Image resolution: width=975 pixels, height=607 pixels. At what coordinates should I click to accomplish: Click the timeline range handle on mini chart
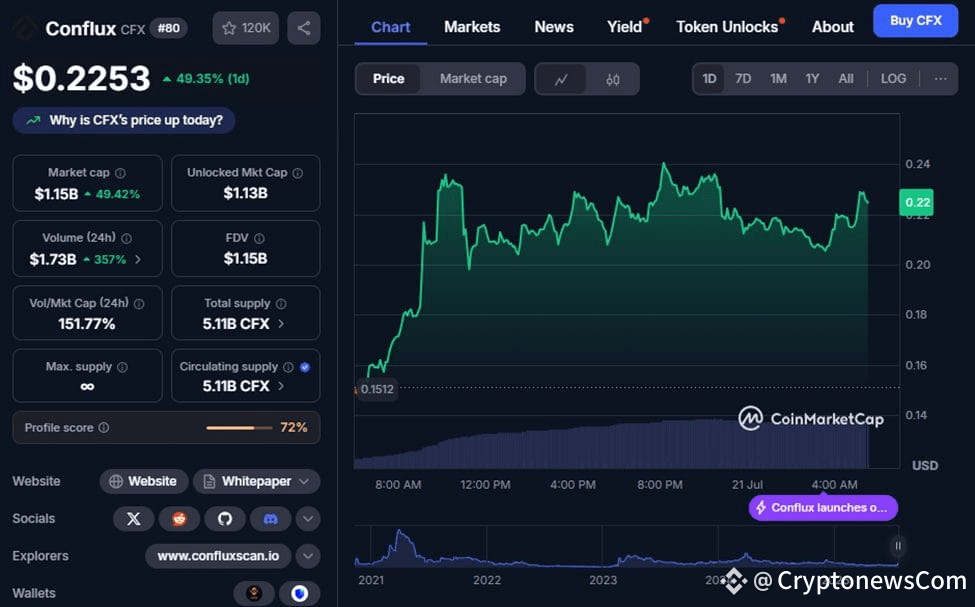(x=898, y=546)
